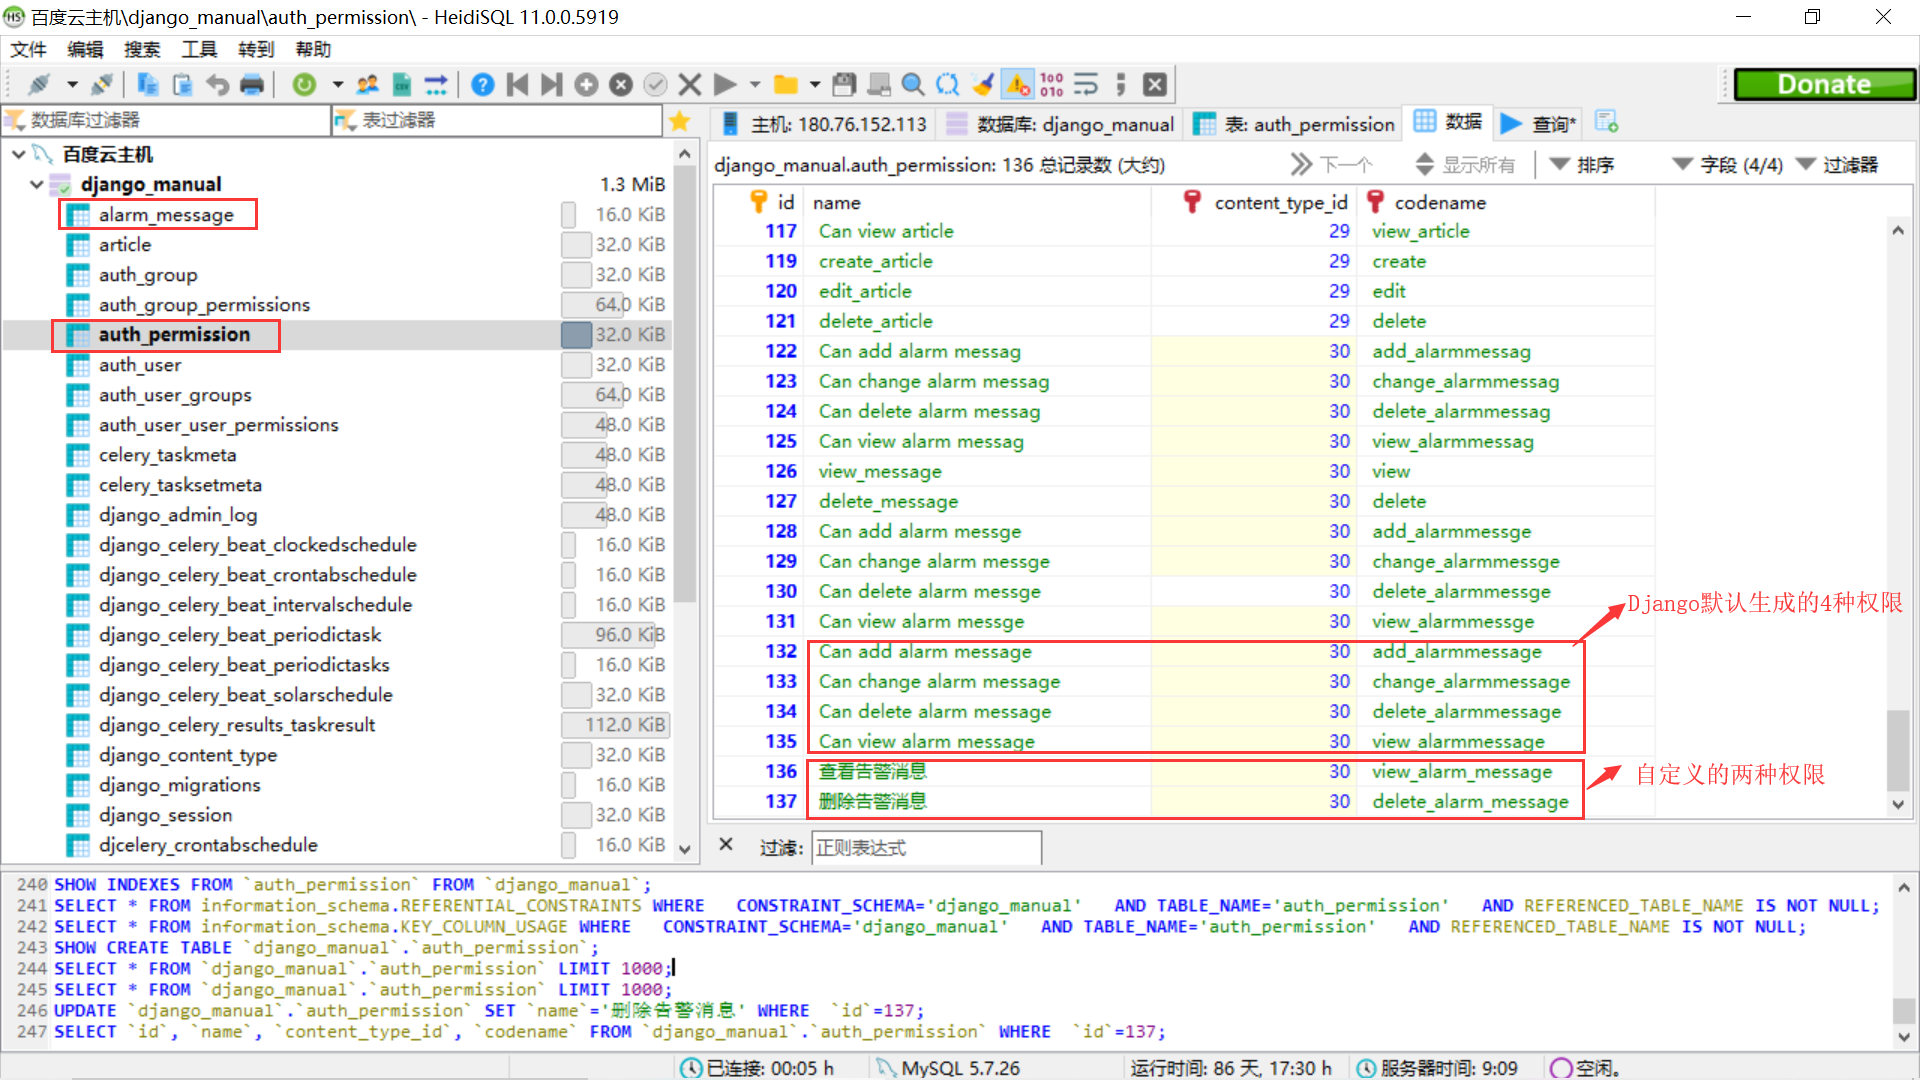
Task: Open dropdown arrow next to run icon
Action: pos(756,85)
